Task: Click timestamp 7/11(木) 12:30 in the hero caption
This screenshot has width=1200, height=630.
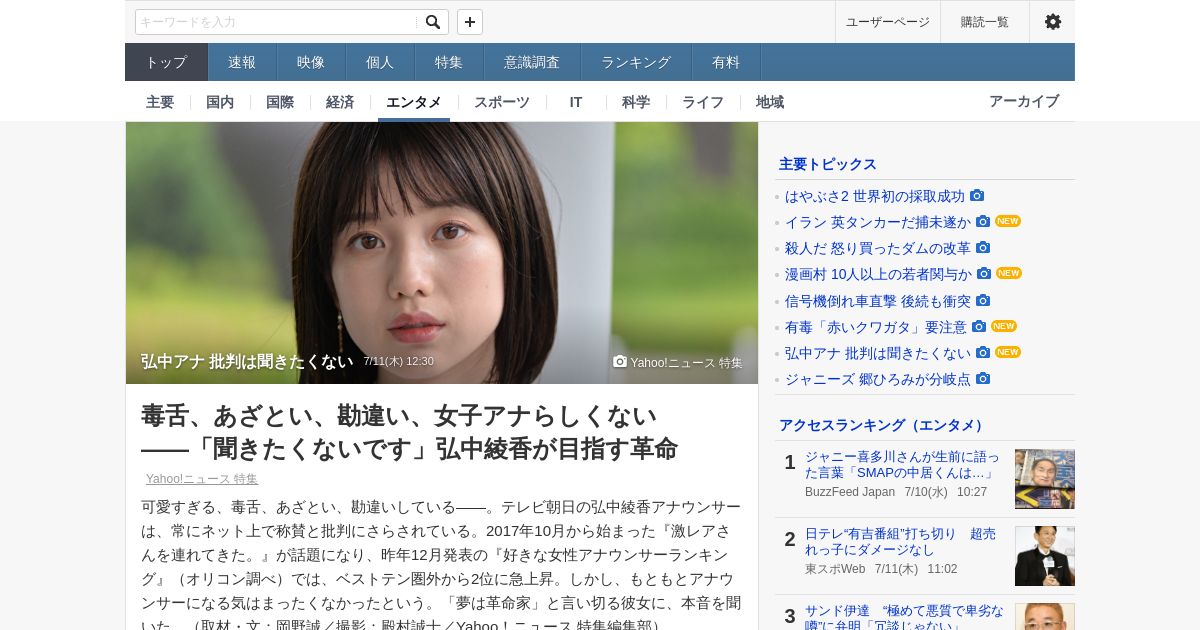Action: pos(398,361)
